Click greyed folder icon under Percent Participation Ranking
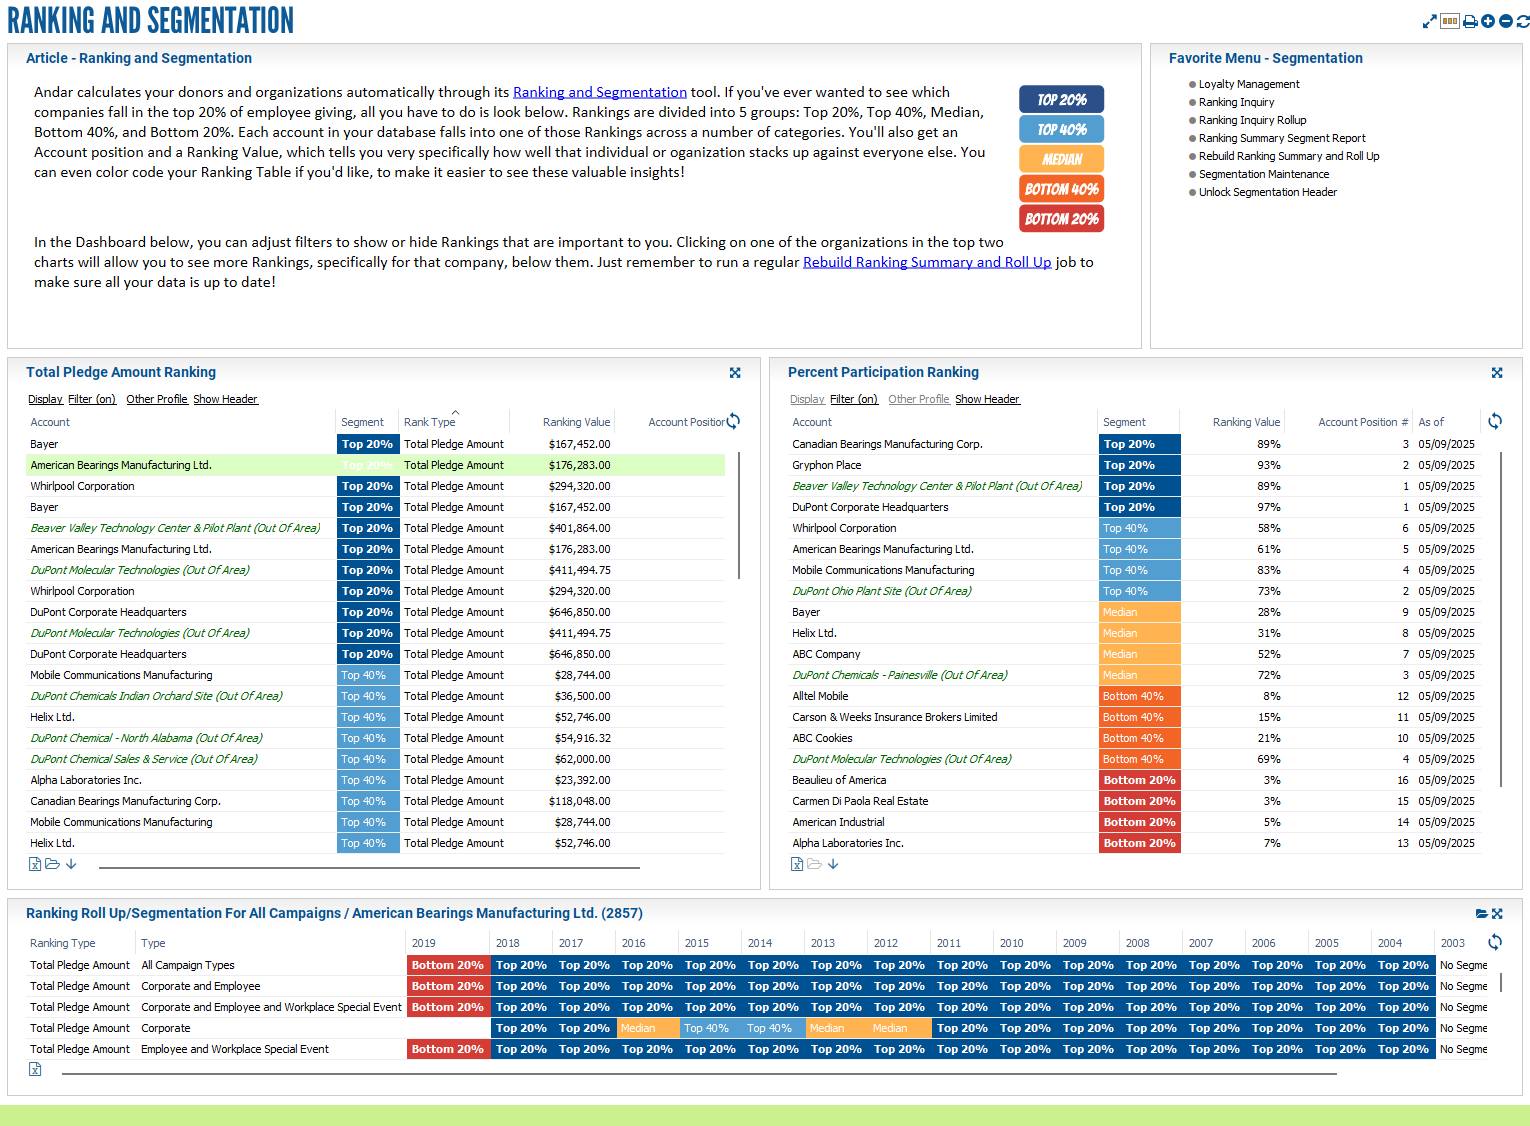The image size is (1530, 1126). pyautogui.click(x=815, y=864)
